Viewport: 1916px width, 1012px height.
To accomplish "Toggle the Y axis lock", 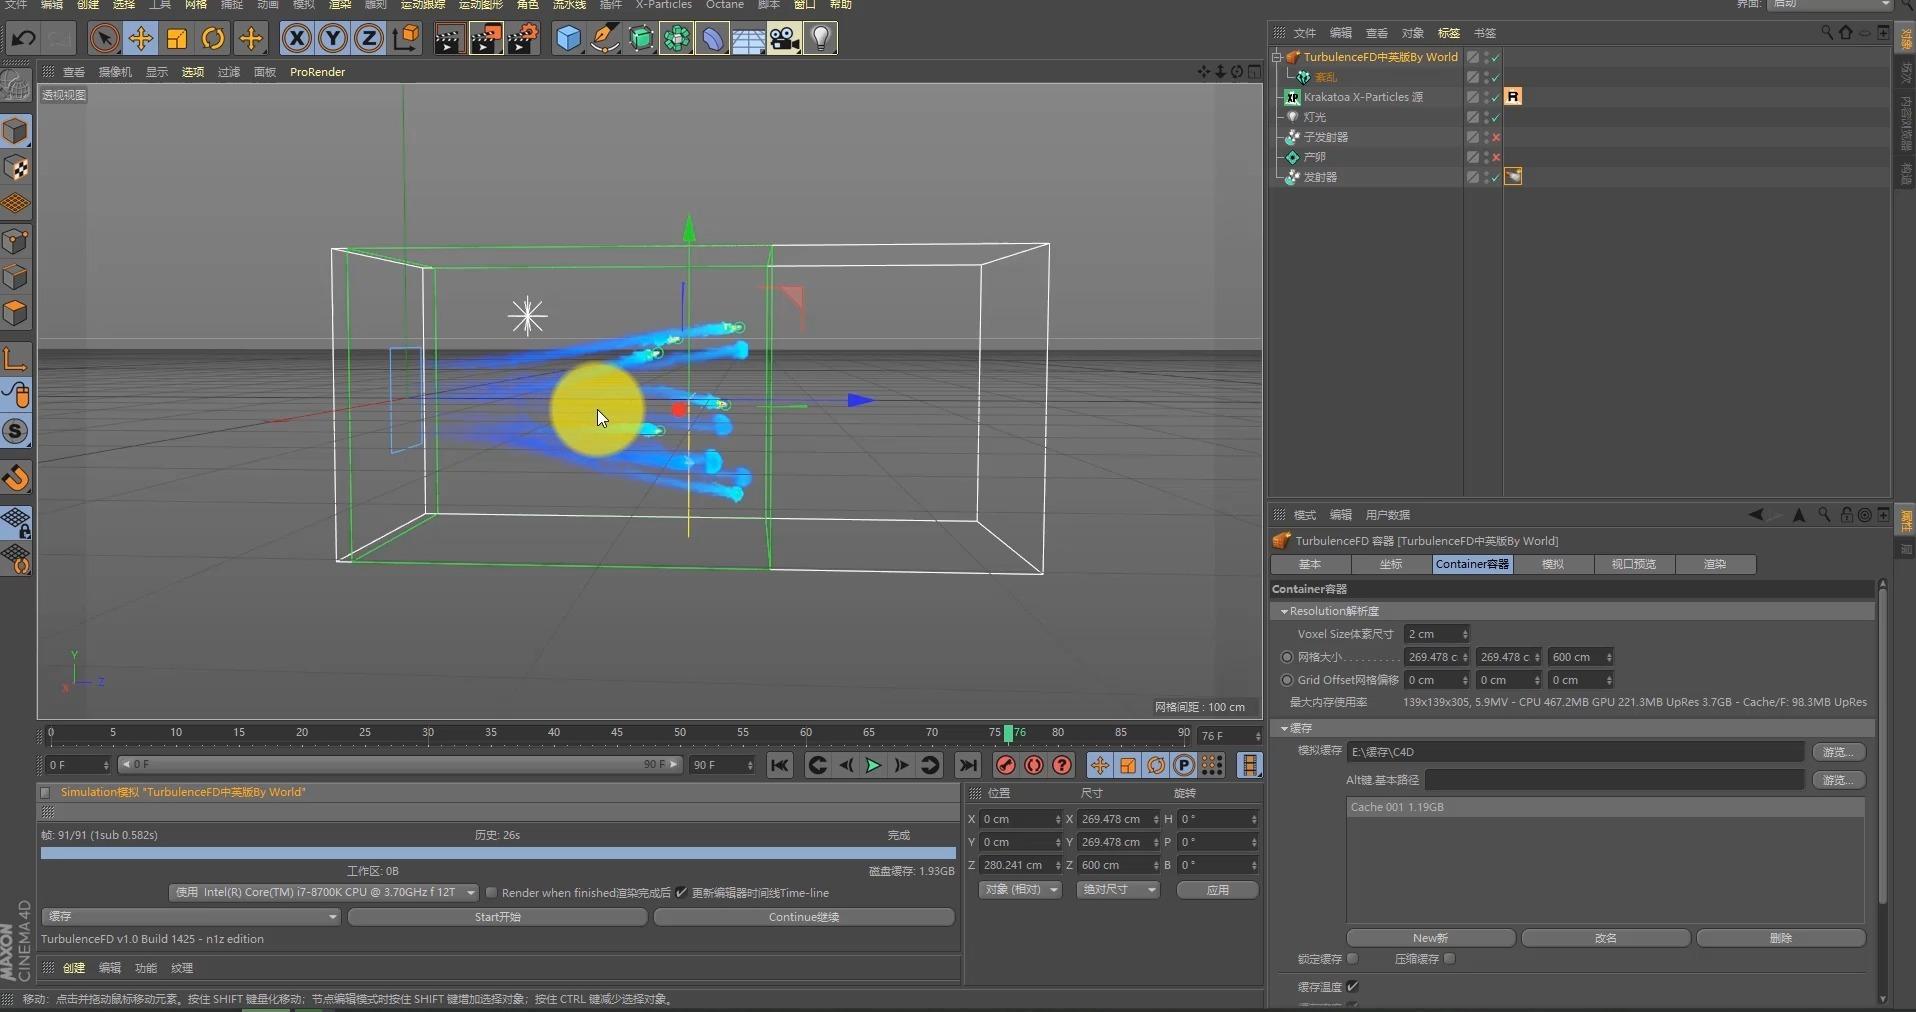I will tap(332, 39).
